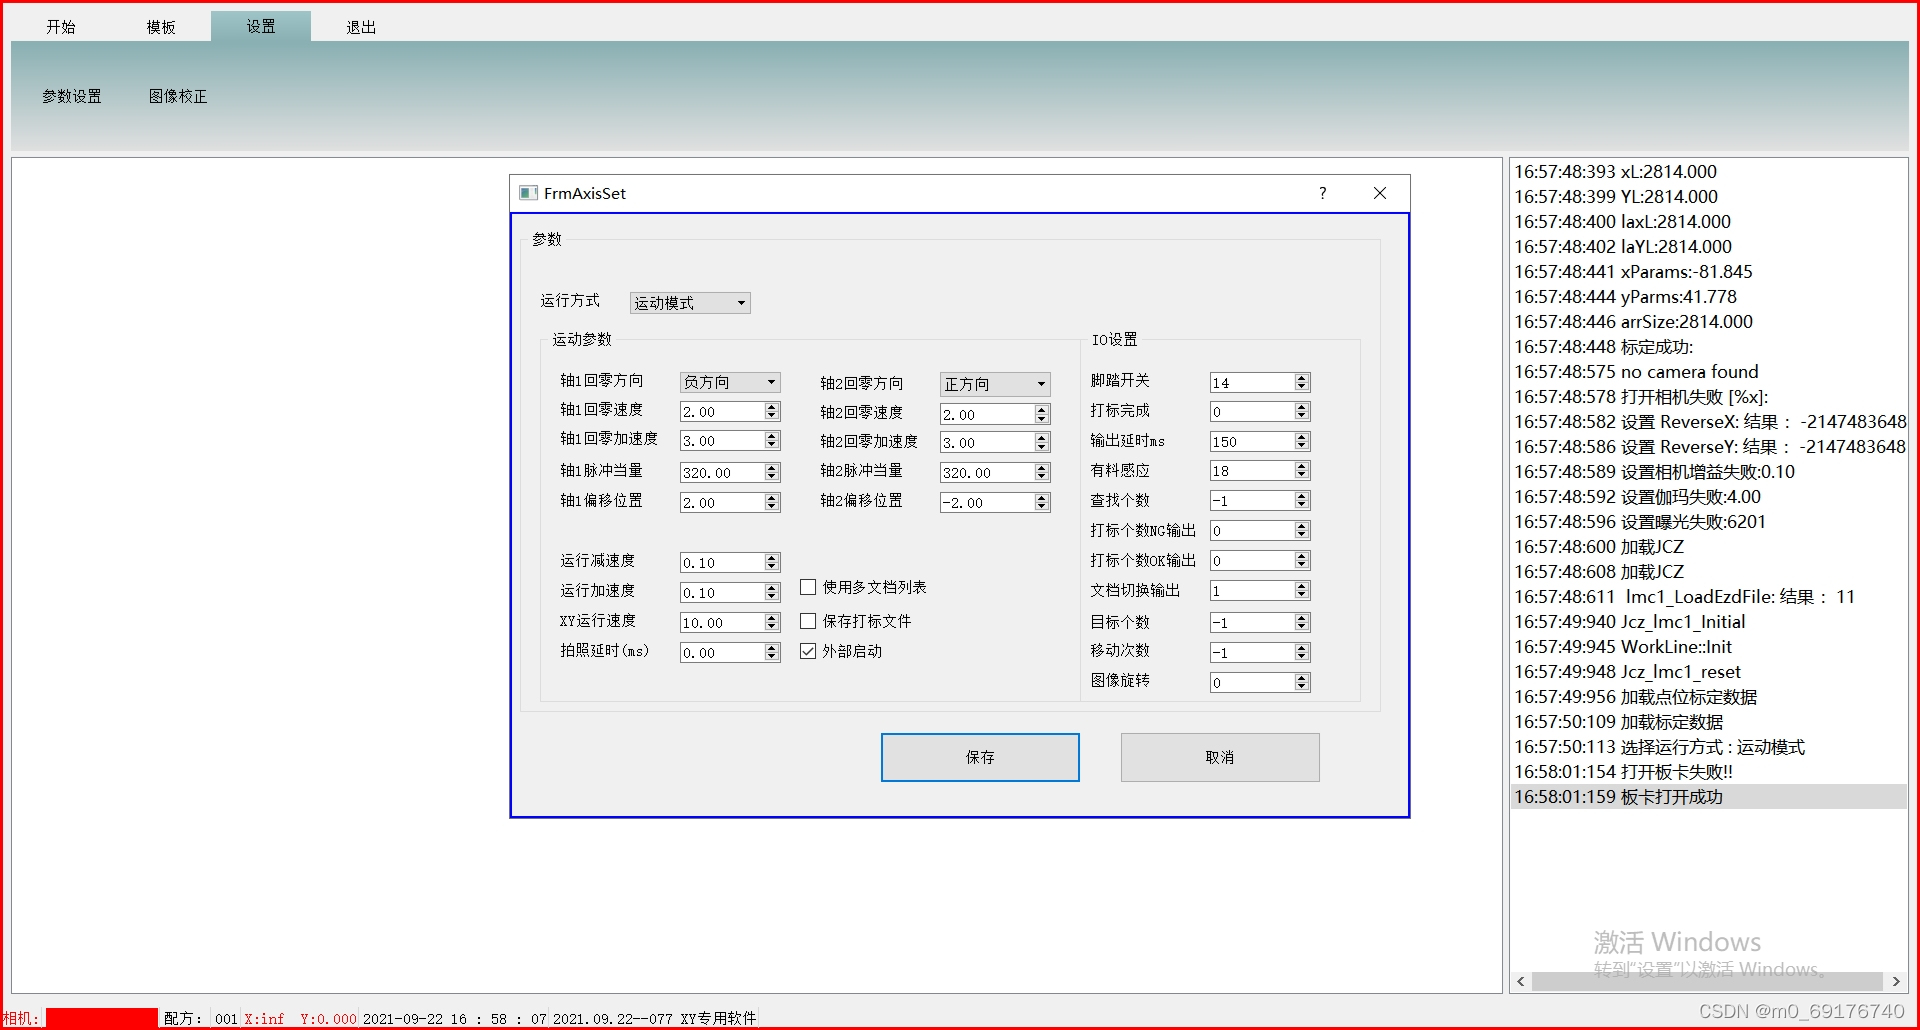
Task: Click the 取消 button
Action: (x=1220, y=757)
